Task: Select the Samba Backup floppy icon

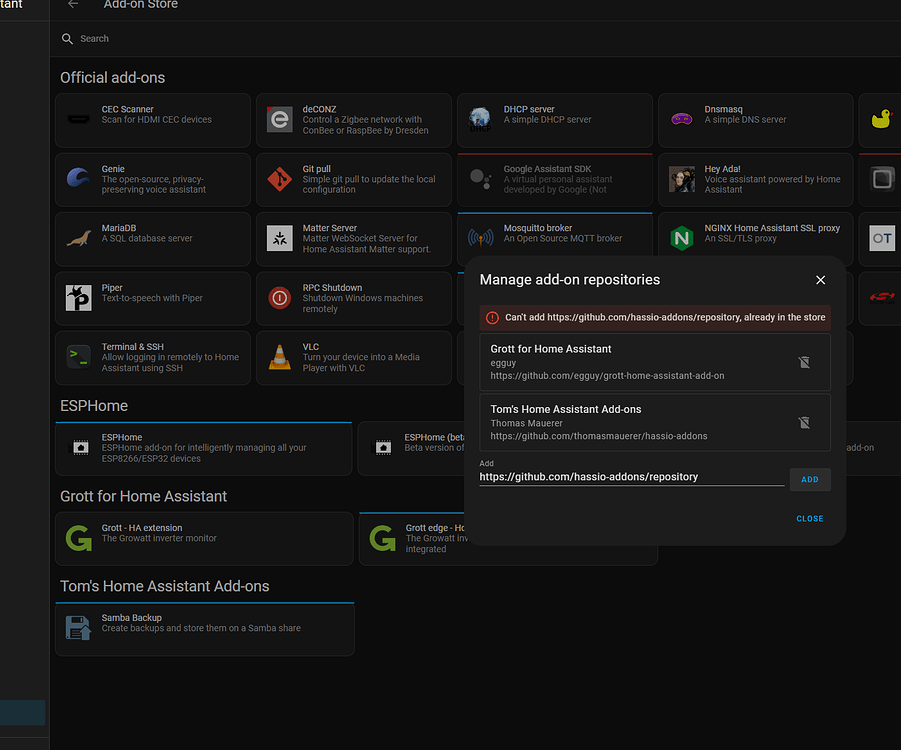Action: (x=78, y=628)
